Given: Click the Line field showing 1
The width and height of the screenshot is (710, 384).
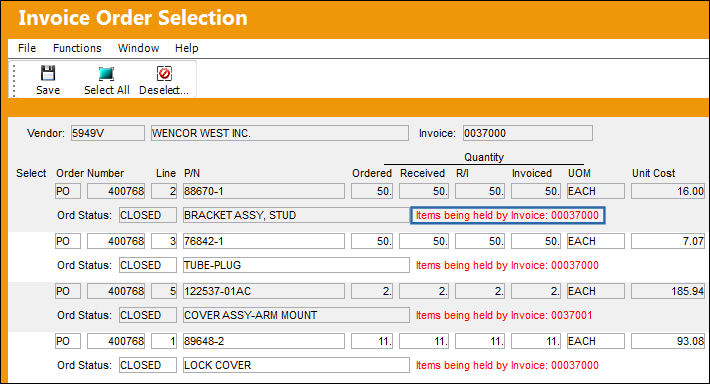Looking at the screenshot, I should point(164,341).
